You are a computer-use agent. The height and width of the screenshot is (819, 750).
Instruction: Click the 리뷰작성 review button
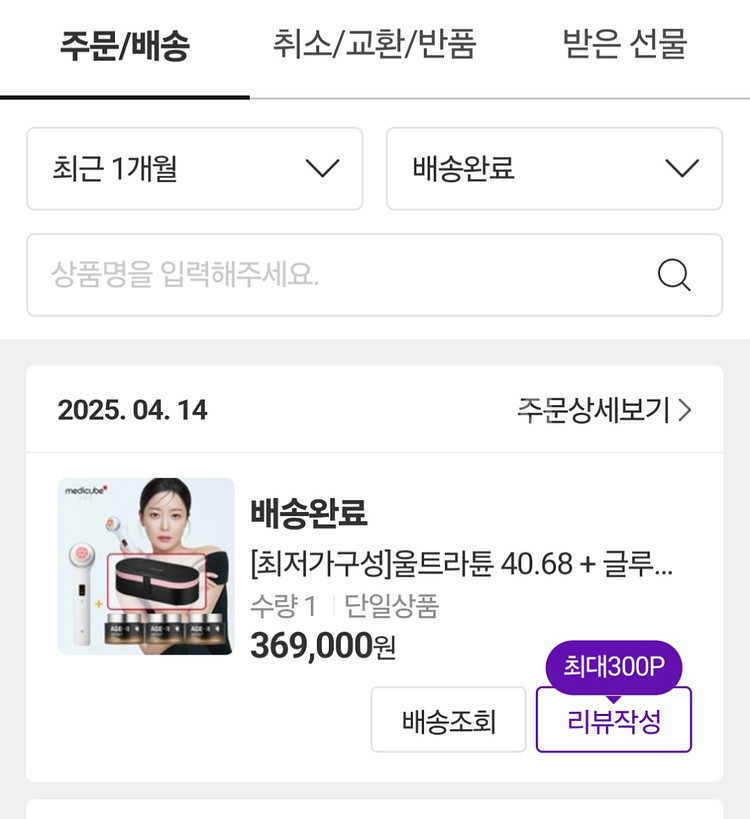614,720
